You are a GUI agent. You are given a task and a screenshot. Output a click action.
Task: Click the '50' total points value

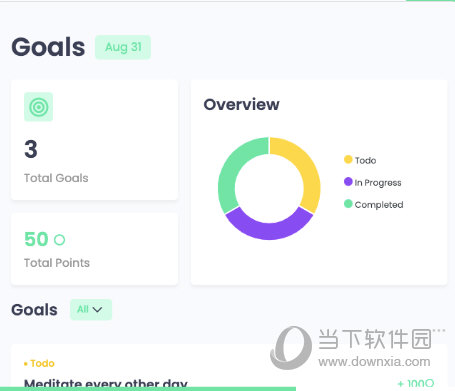36,239
